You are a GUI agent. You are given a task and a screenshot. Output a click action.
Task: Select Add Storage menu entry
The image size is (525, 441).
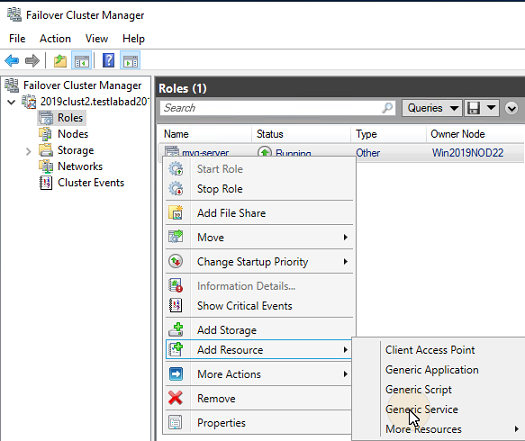pos(260,330)
